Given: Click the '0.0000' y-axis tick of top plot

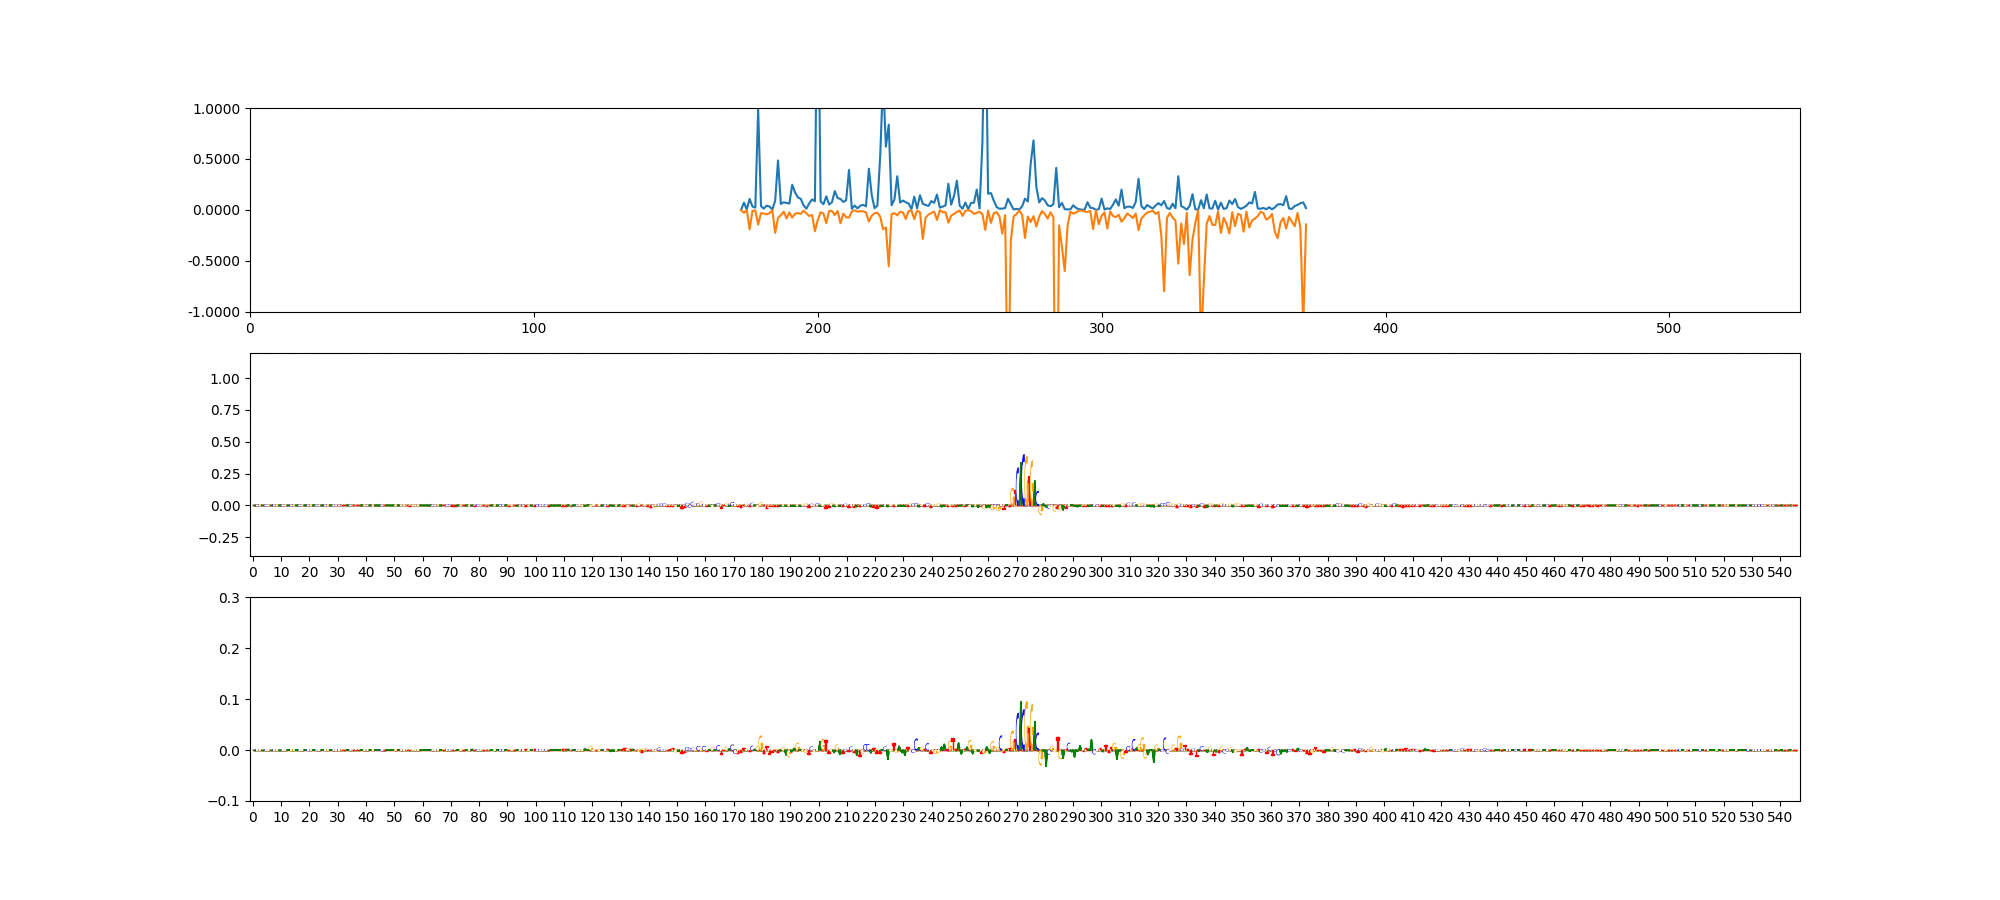Looking at the screenshot, I should pos(216,211).
